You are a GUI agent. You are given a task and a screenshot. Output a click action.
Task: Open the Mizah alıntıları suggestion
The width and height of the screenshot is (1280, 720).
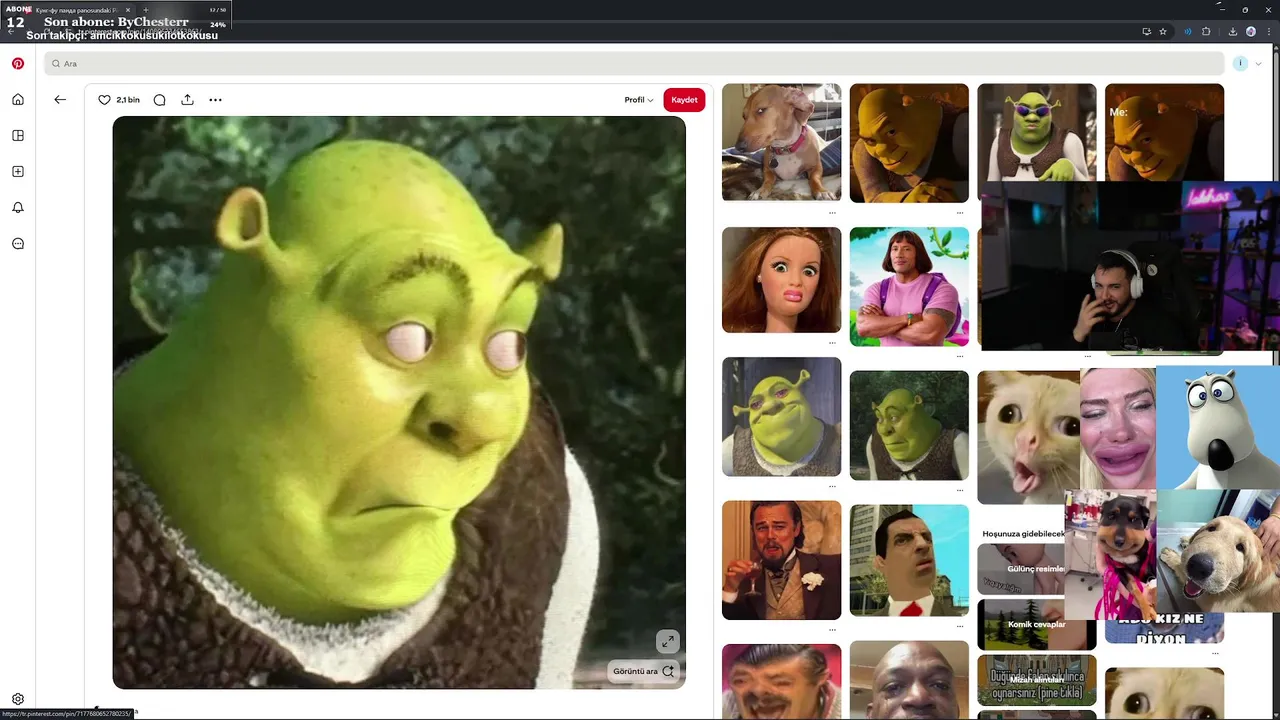click(x=1036, y=680)
